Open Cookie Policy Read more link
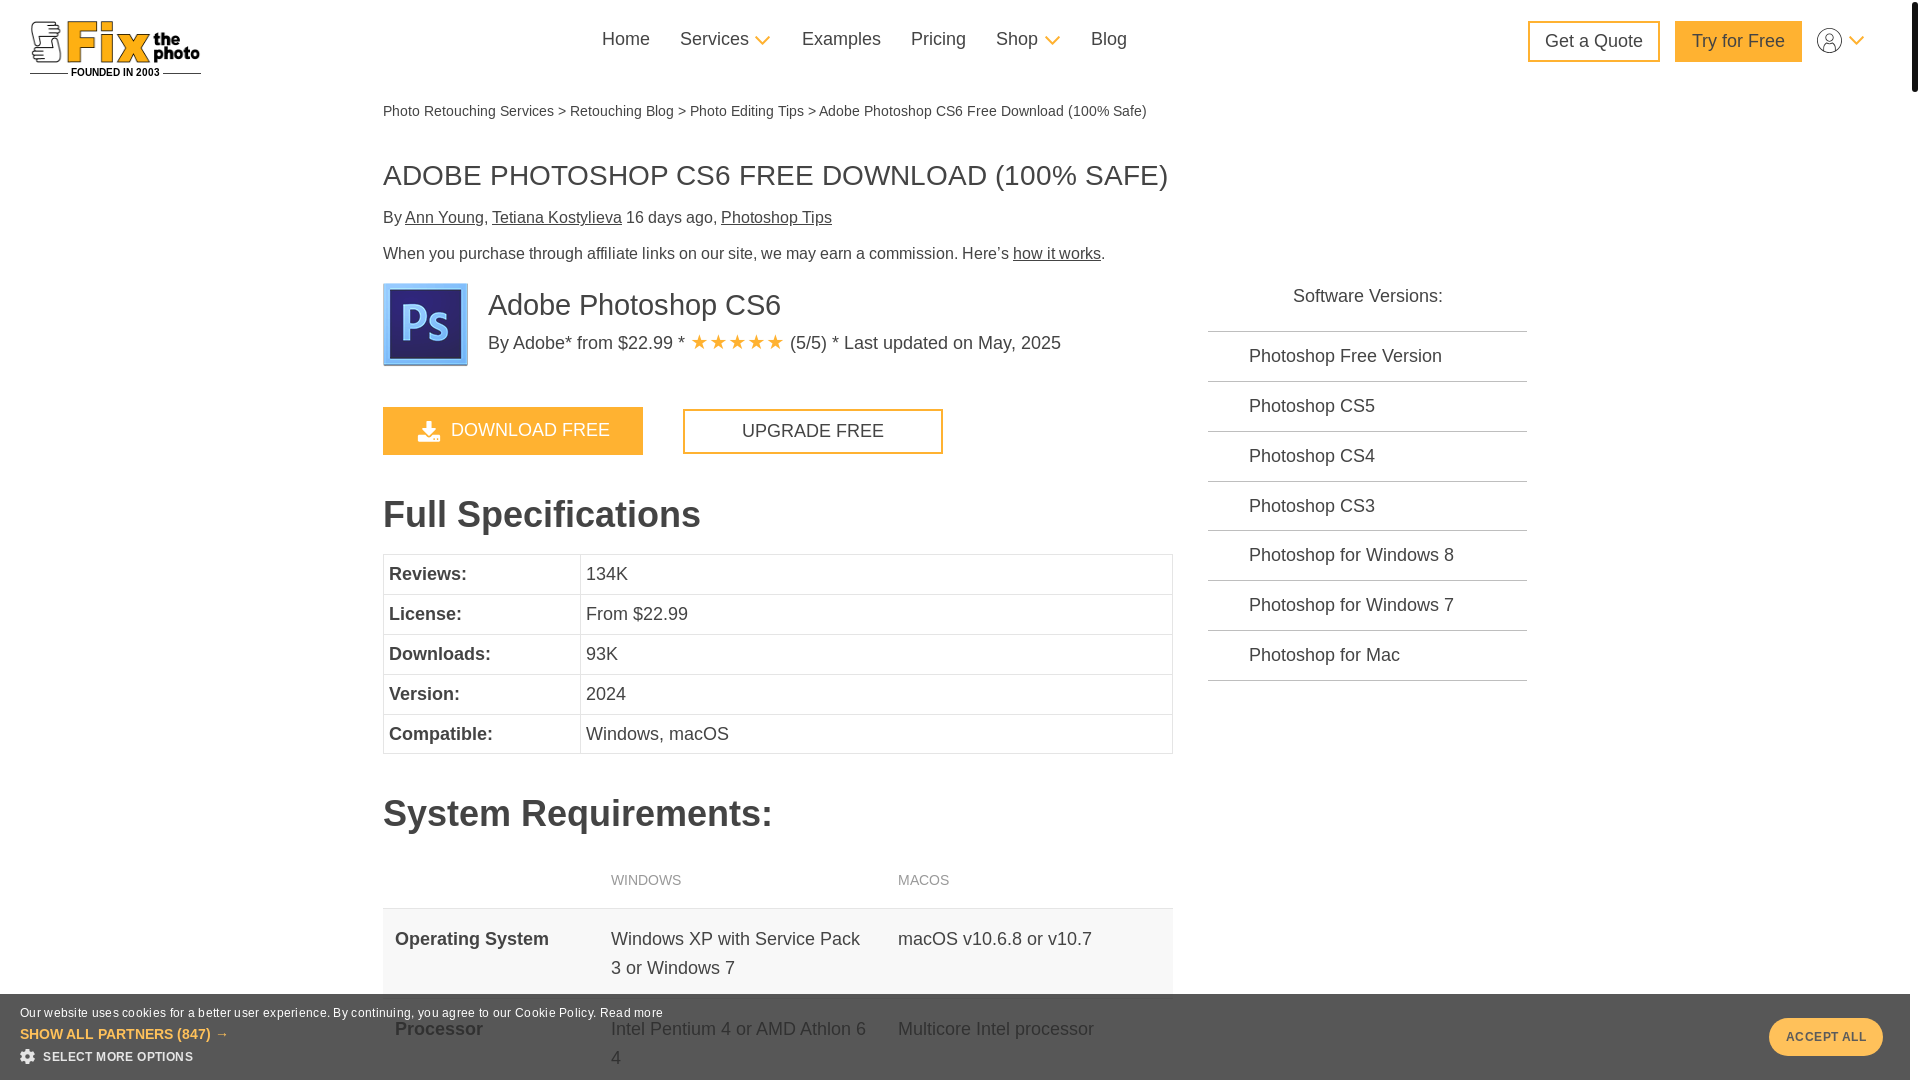The width and height of the screenshot is (1920, 1080). (x=631, y=1013)
